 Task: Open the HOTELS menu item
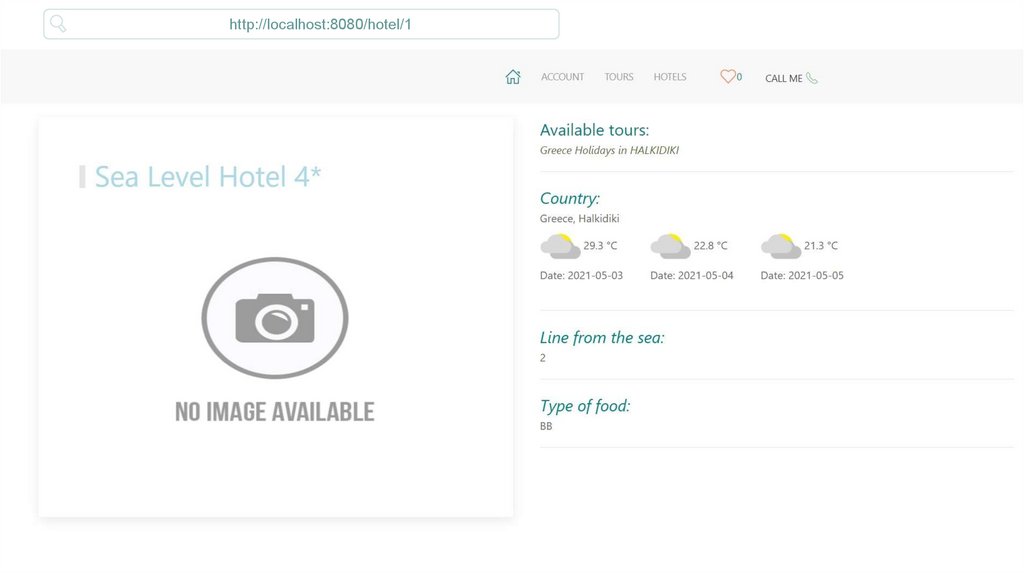[x=670, y=77]
